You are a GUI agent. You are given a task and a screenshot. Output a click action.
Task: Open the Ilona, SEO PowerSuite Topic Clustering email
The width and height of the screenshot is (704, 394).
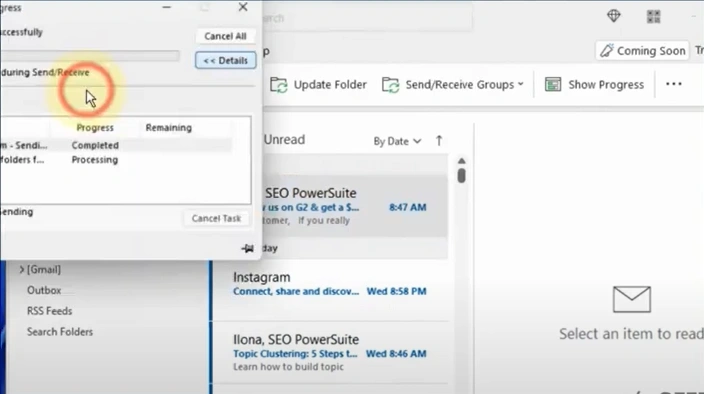coord(330,353)
